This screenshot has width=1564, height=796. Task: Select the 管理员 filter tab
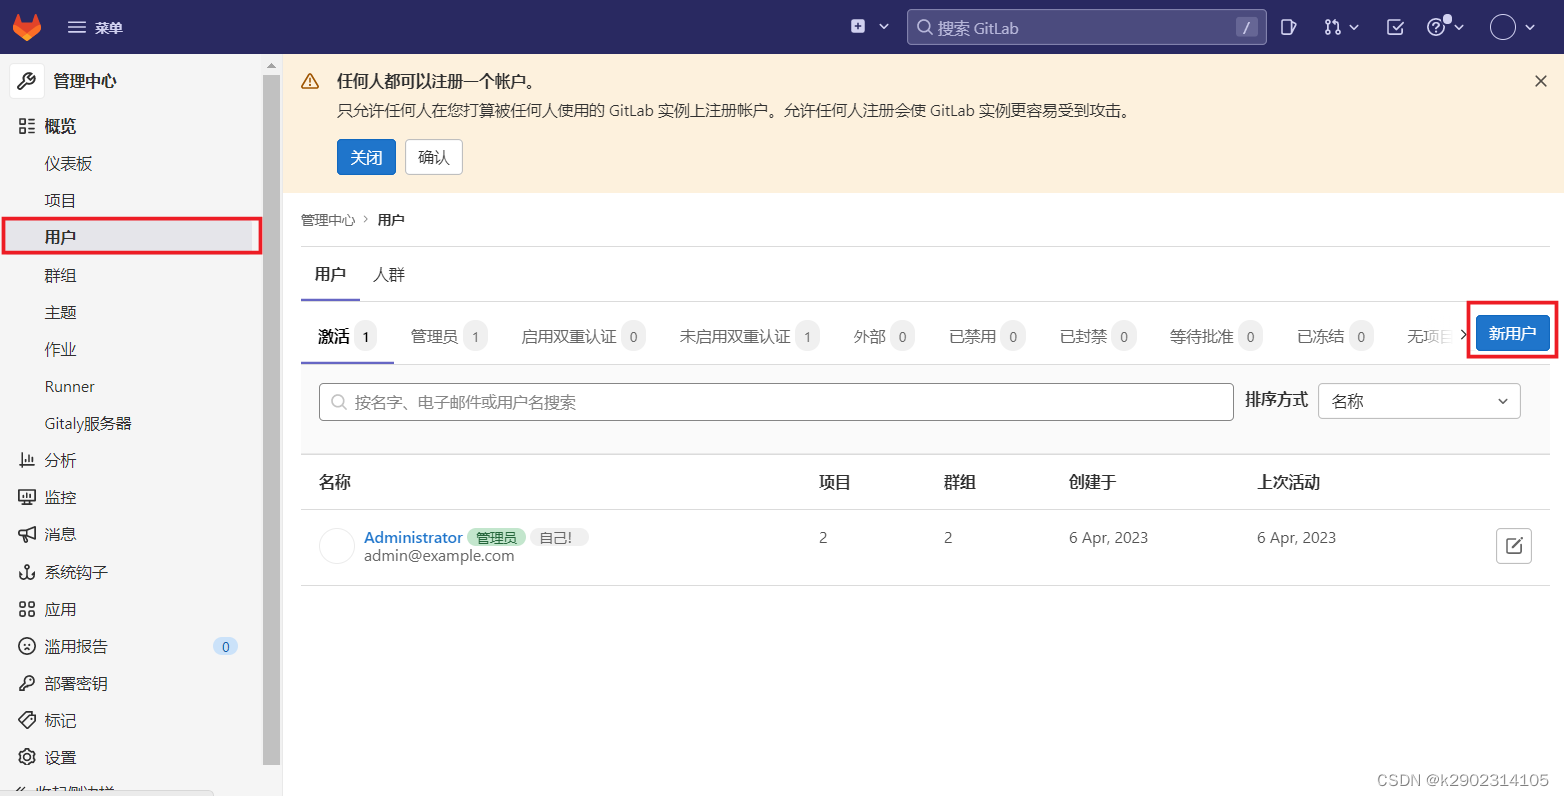(x=449, y=337)
